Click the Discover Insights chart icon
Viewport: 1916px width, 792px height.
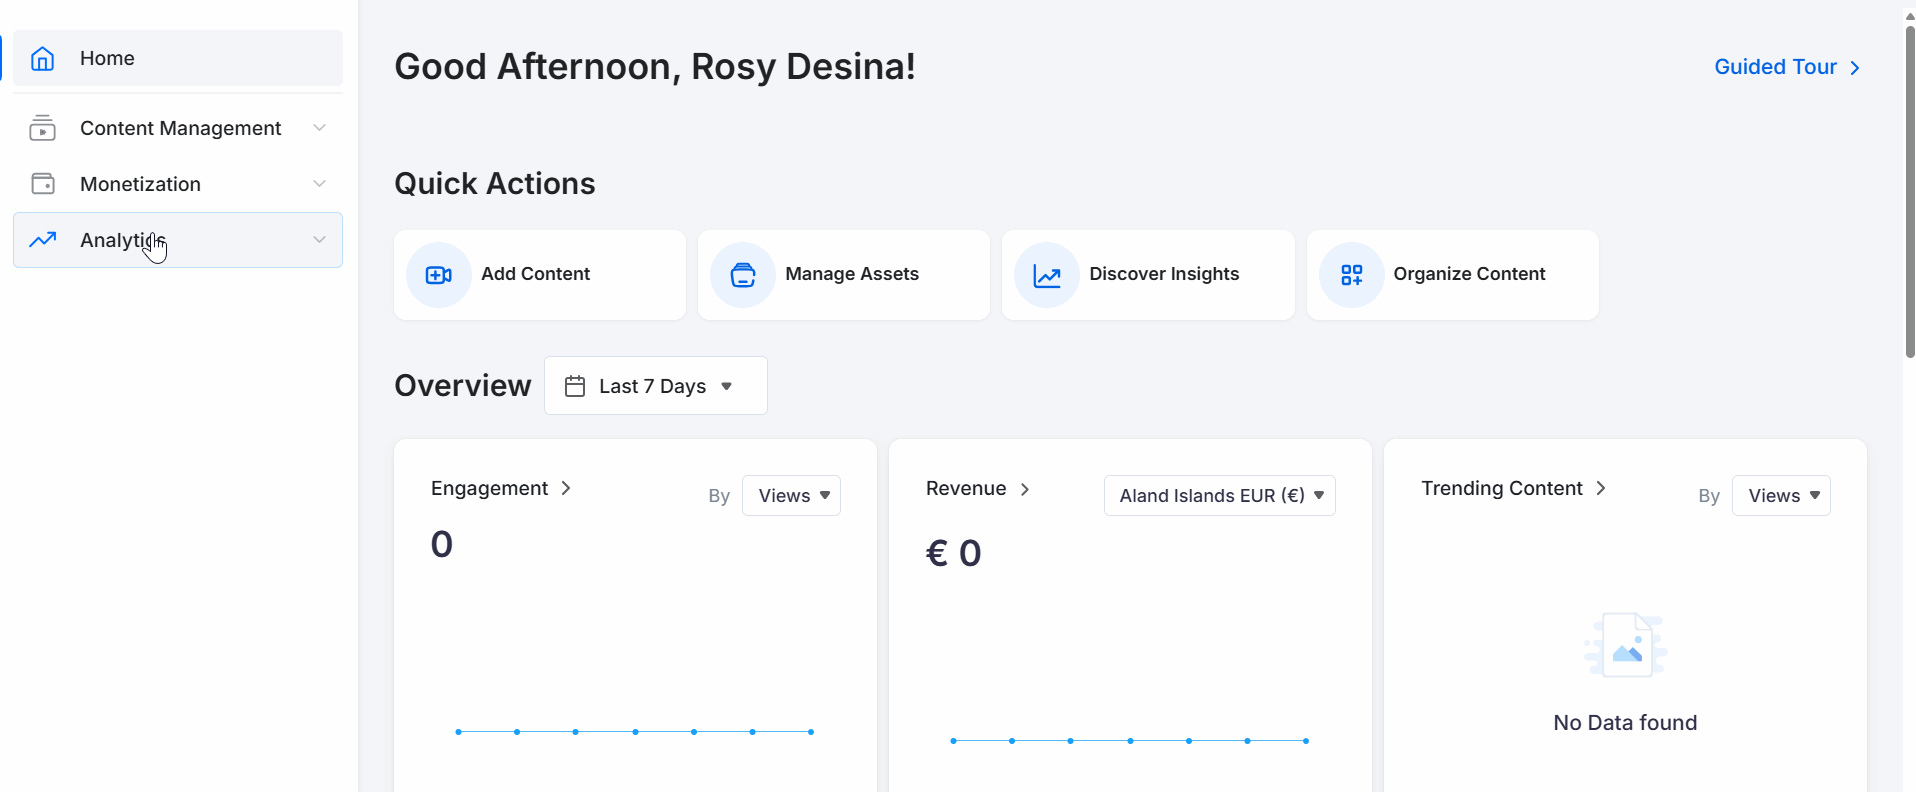point(1046,275)
